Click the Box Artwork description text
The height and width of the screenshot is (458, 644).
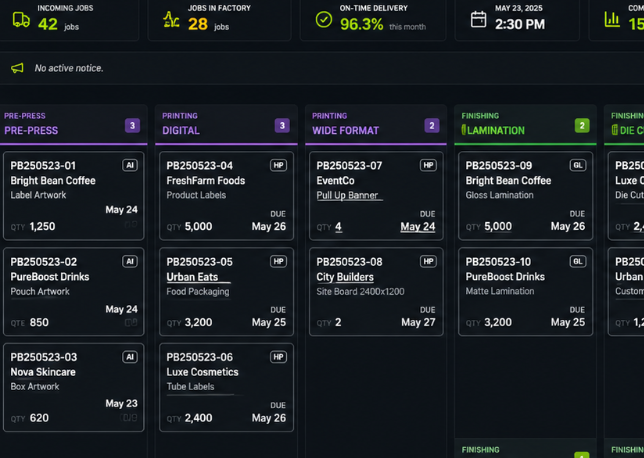[35, 387]
